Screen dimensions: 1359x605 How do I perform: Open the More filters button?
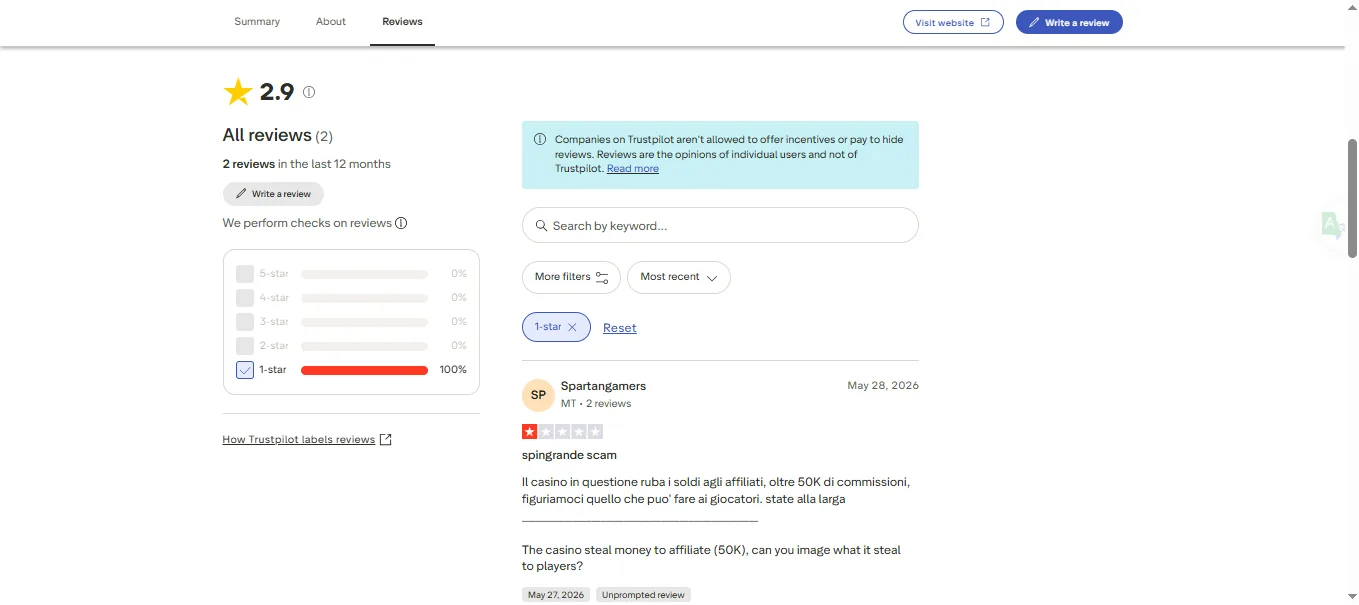tap(571, 277)
